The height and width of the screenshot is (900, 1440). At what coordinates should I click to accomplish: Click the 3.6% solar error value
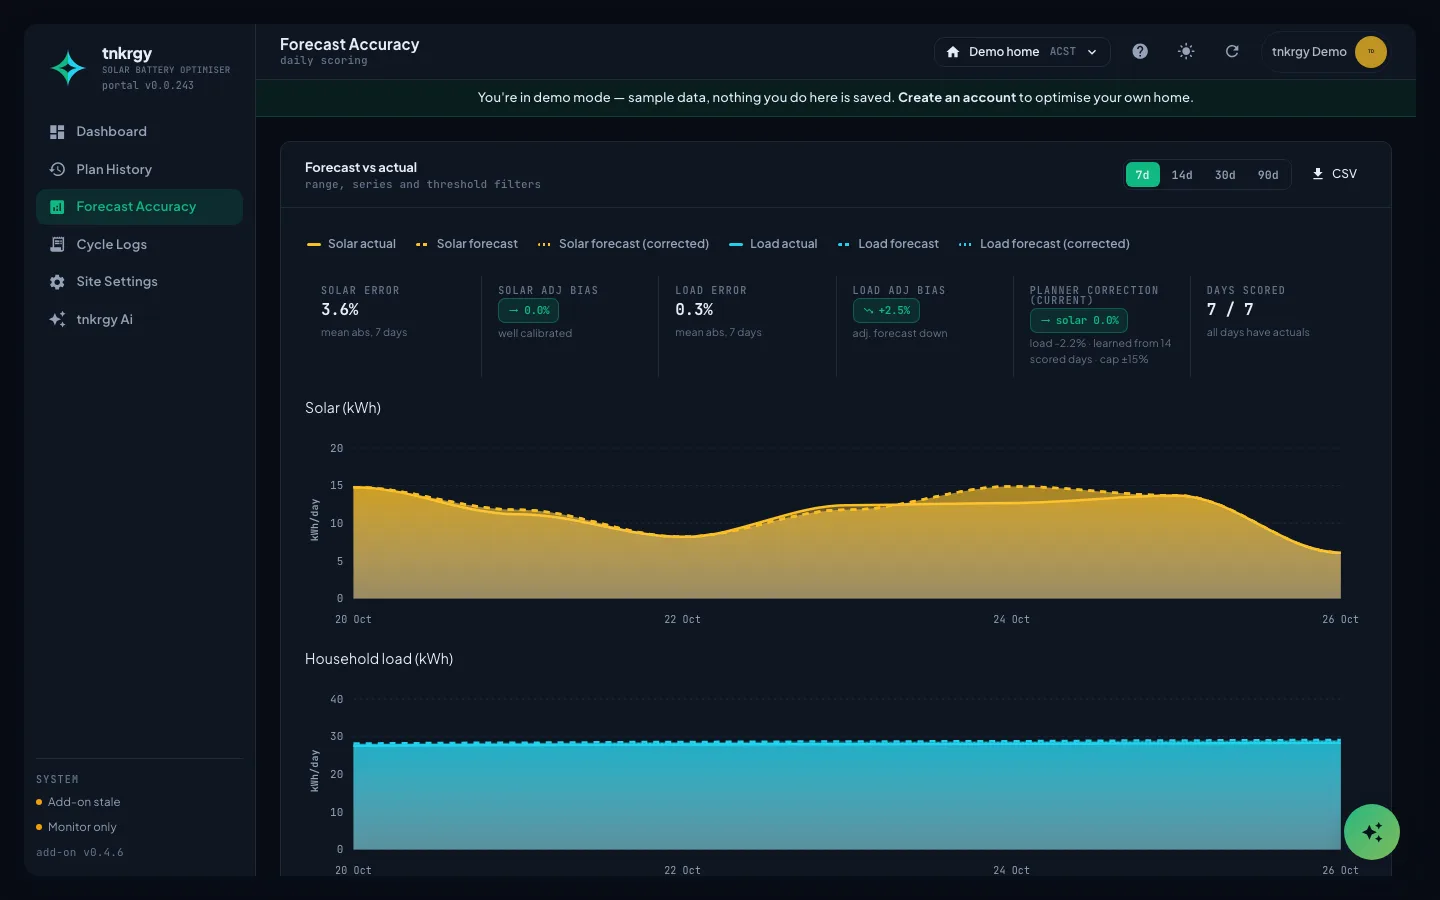pos(340,310)
